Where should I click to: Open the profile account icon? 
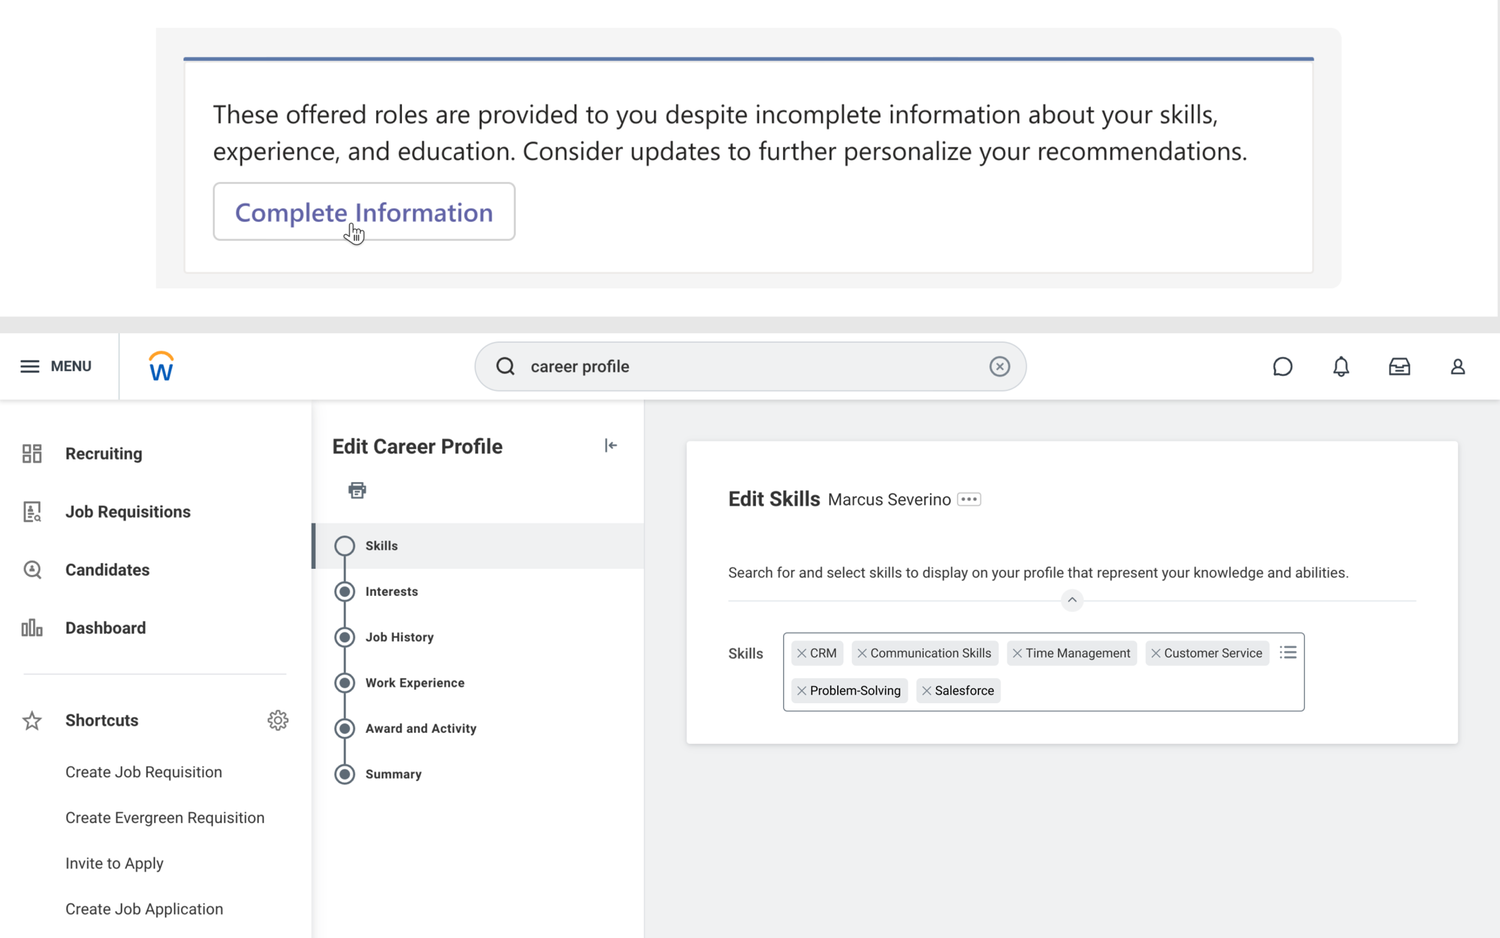[1457, 366]
